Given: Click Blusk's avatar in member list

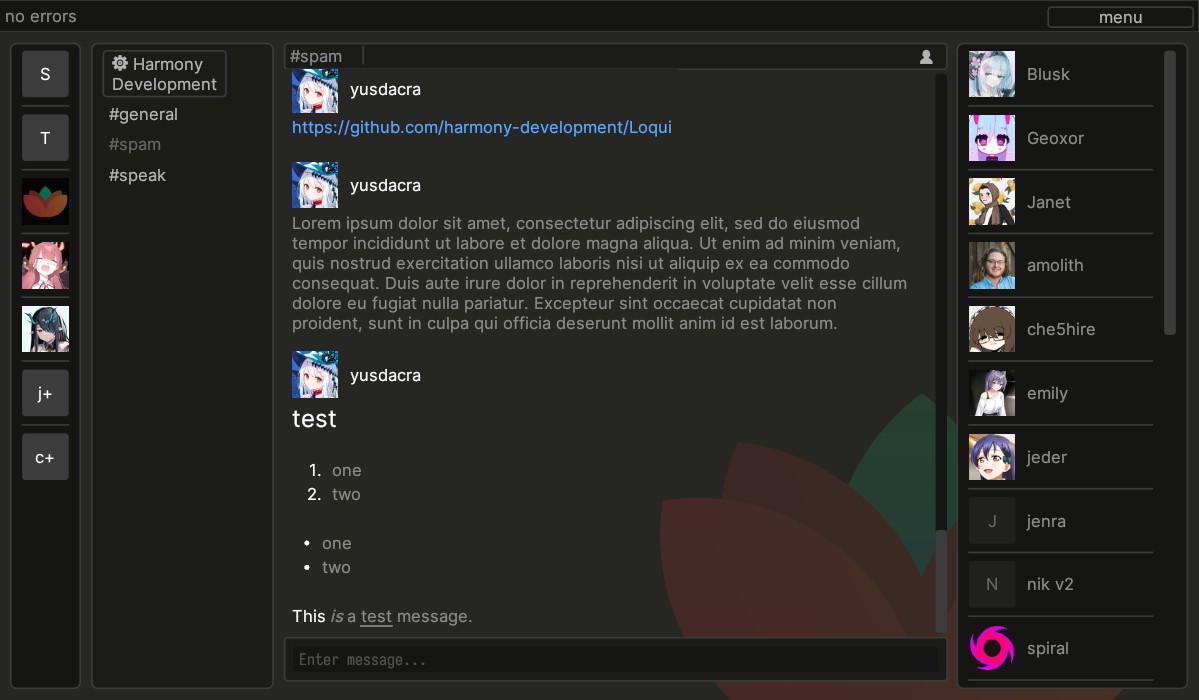Looking at the screenshot, I should point(992,74).
